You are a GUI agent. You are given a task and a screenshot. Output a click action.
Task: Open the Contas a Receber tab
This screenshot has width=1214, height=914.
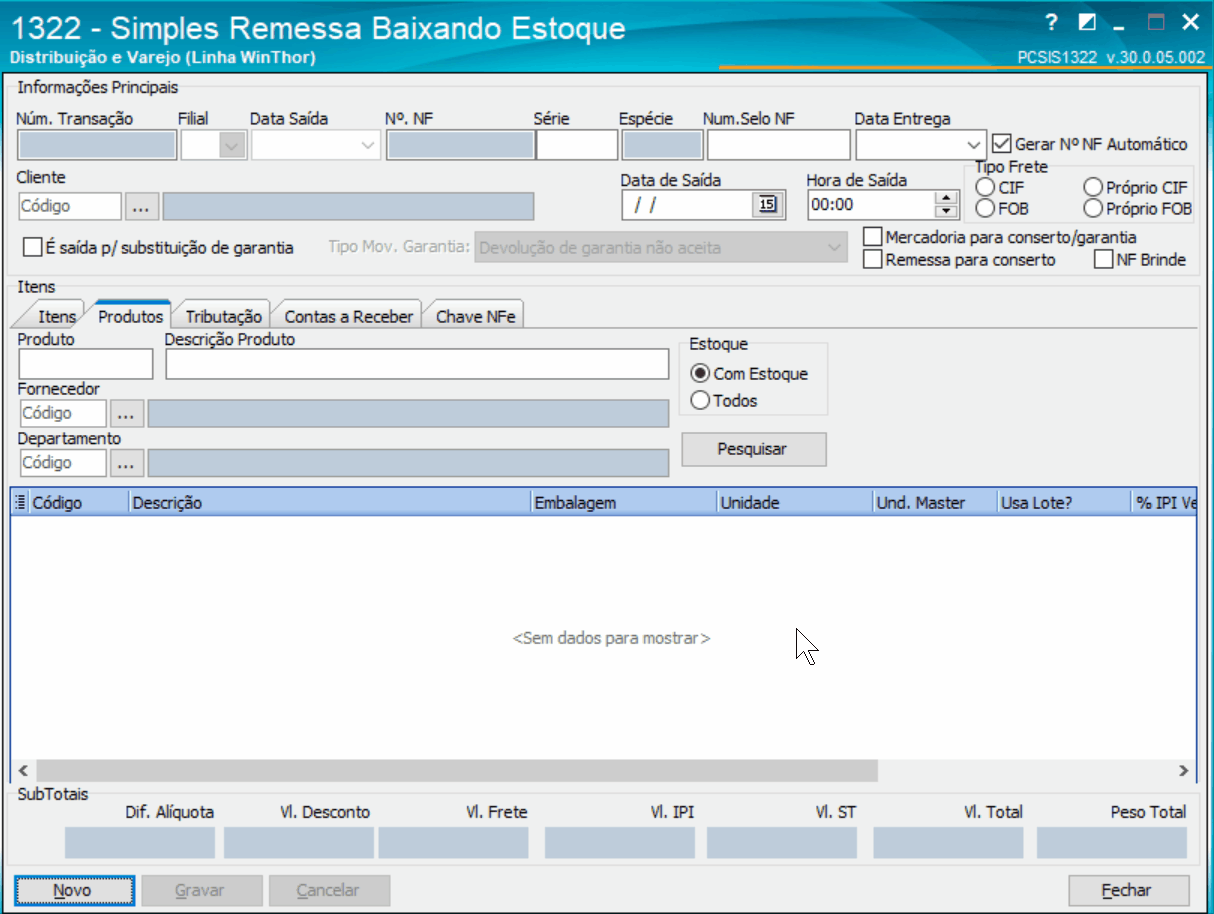pyautogui.click(x=349, y=316)
